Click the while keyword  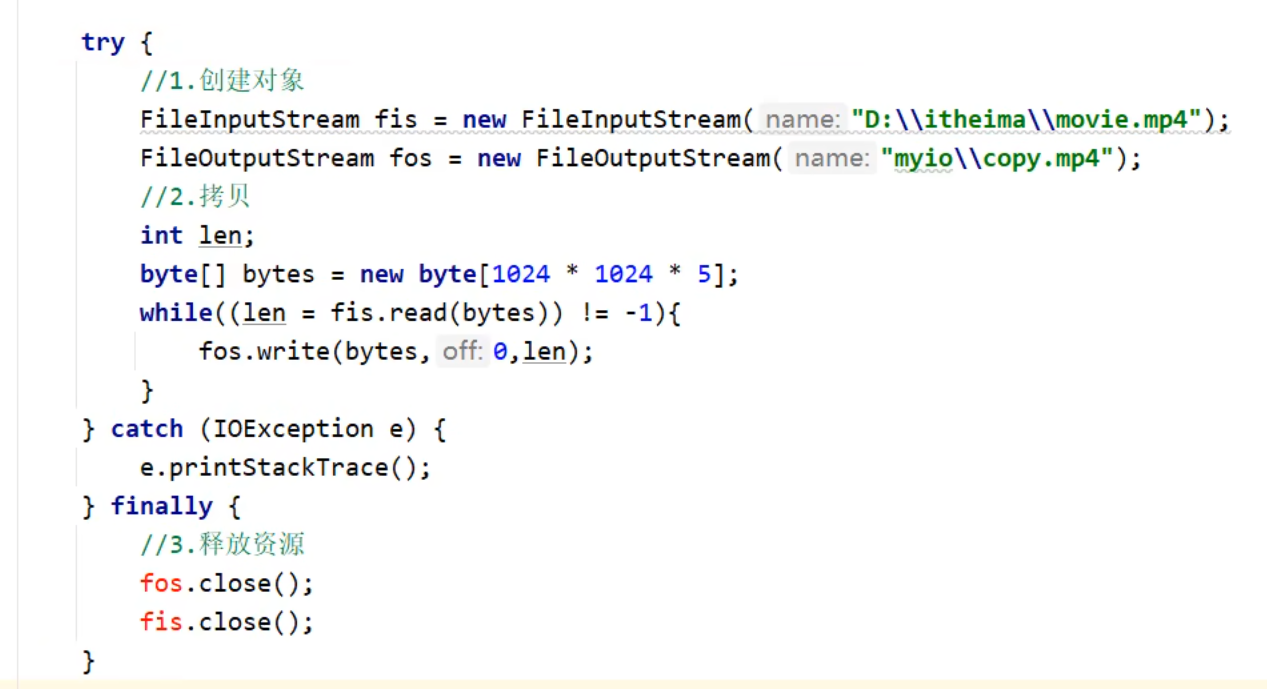(x=175, y=313)
